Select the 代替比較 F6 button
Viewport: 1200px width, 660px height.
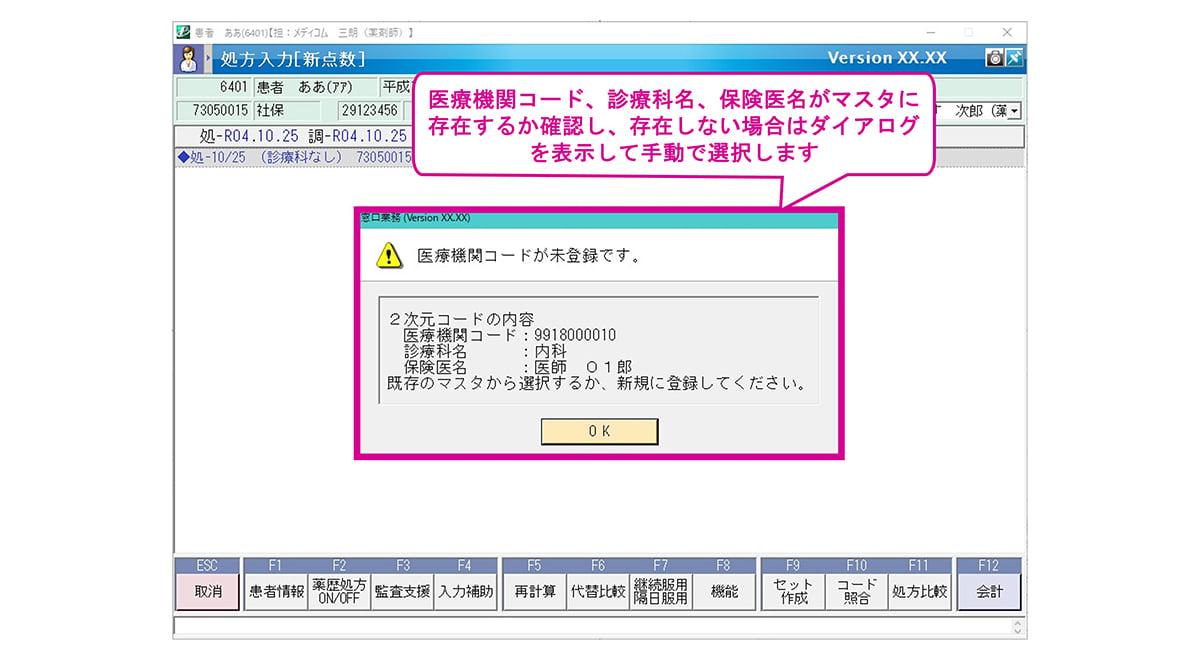tap(597, 592)
